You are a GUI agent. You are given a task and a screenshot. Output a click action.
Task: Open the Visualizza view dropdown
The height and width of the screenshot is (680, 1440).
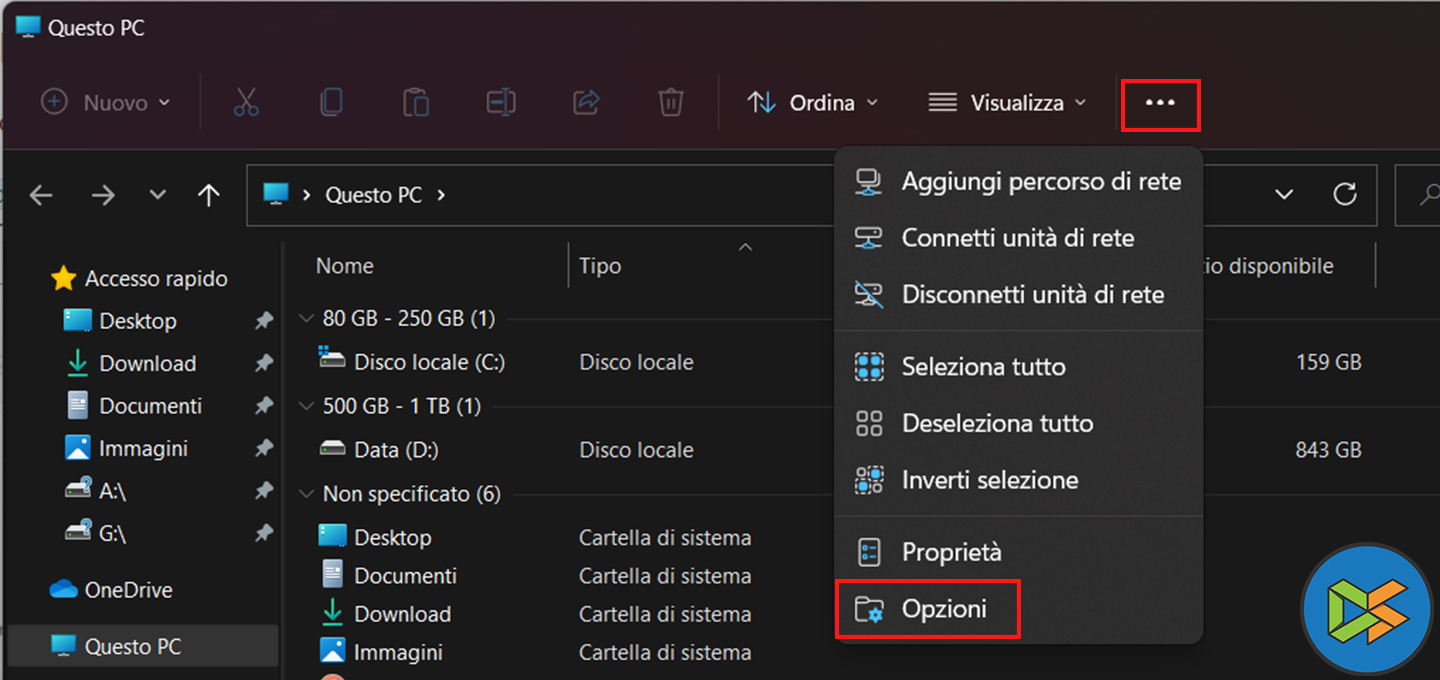1006,103
